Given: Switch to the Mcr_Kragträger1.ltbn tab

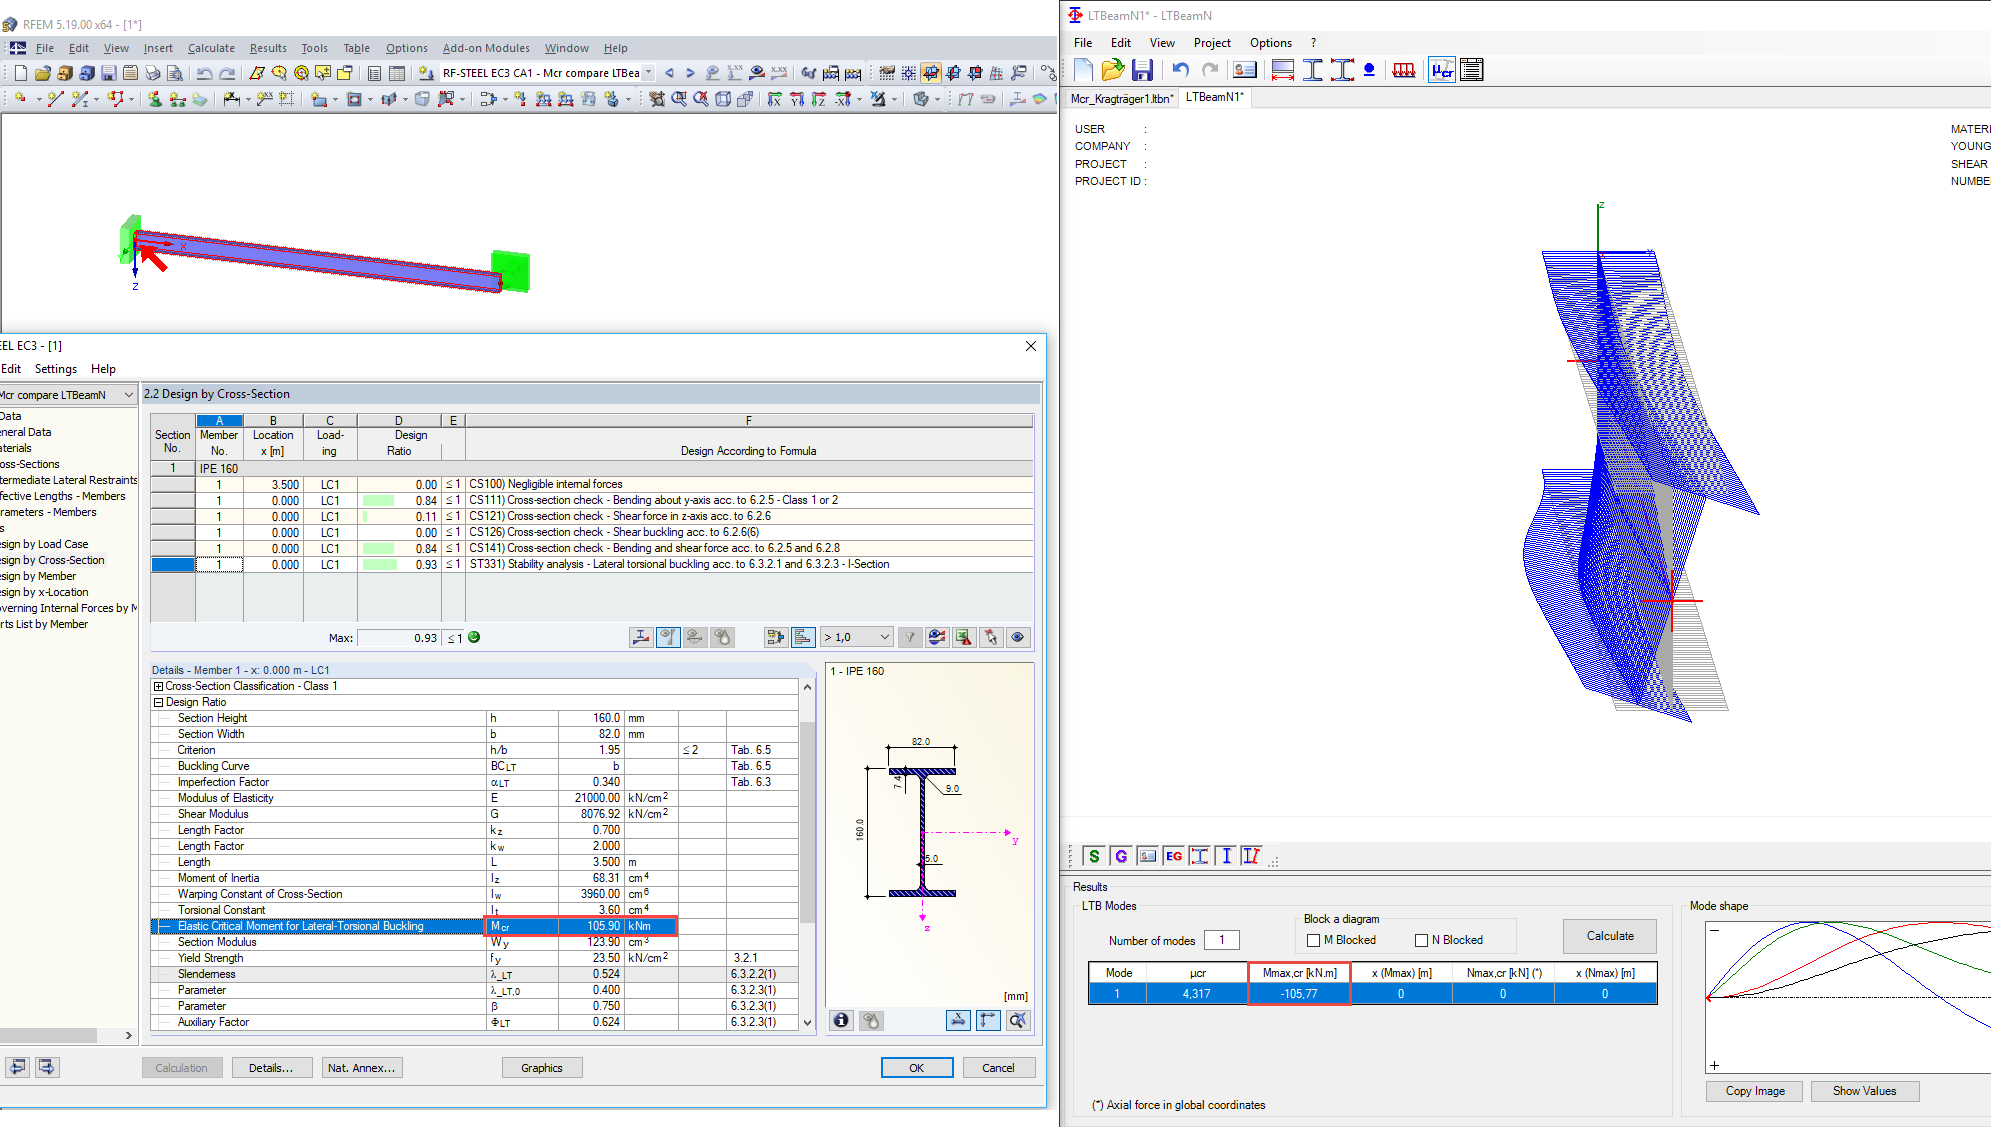Looking at the screenshot, I should click(x=1120, y=99).
